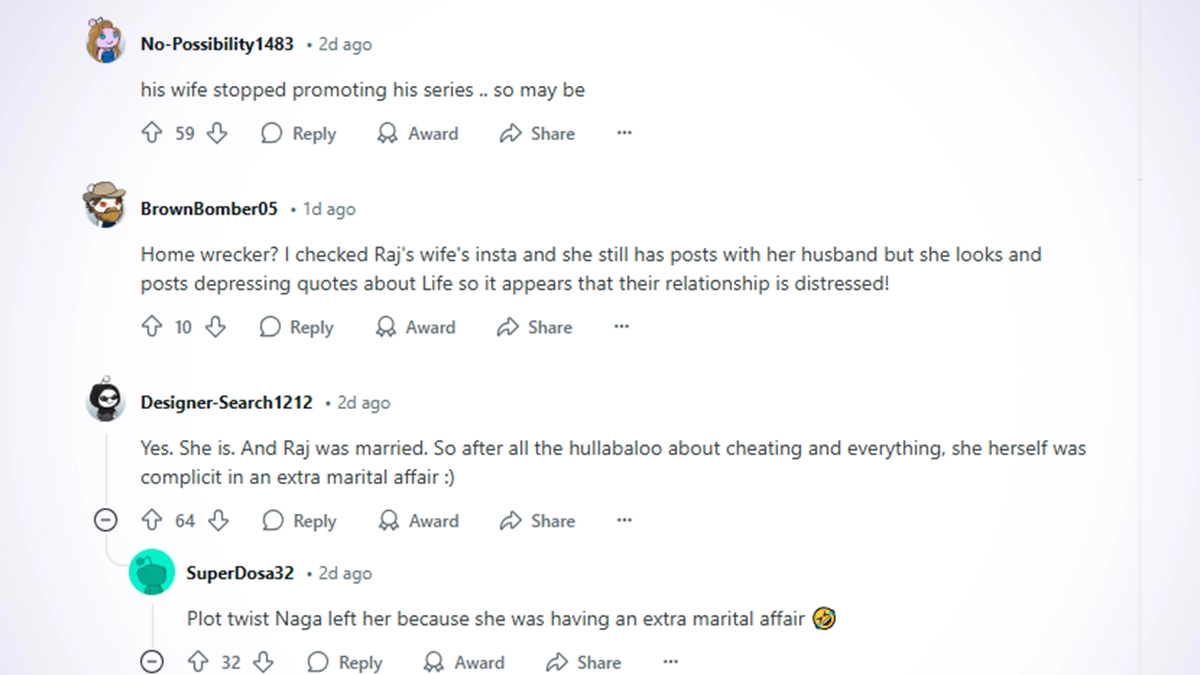The width and height of the screenshot is (1200, 675).
Task: Share Designer-Search1212's comment
Action: pyautogui.click(x=538, y=521)
